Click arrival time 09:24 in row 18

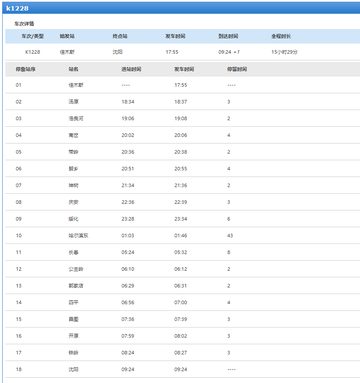(128, 369)
